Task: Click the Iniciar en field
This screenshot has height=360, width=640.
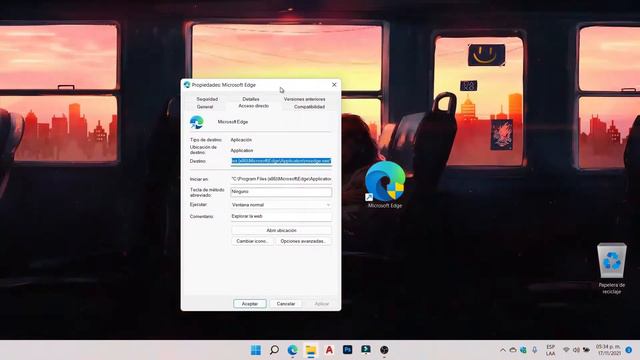Action: tap(281, 179)
